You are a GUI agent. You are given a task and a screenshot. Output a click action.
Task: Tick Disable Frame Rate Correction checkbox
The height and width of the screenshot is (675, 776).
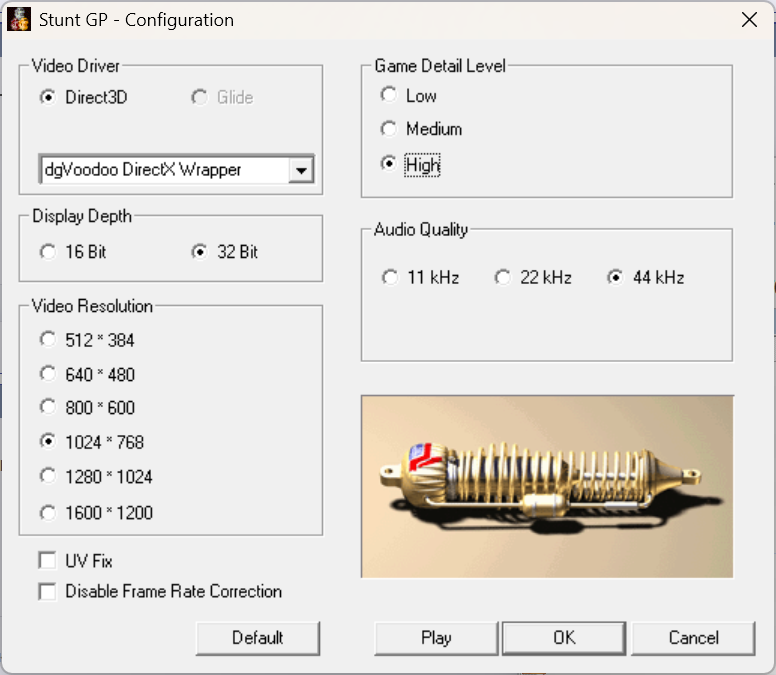tap(48, 591)
